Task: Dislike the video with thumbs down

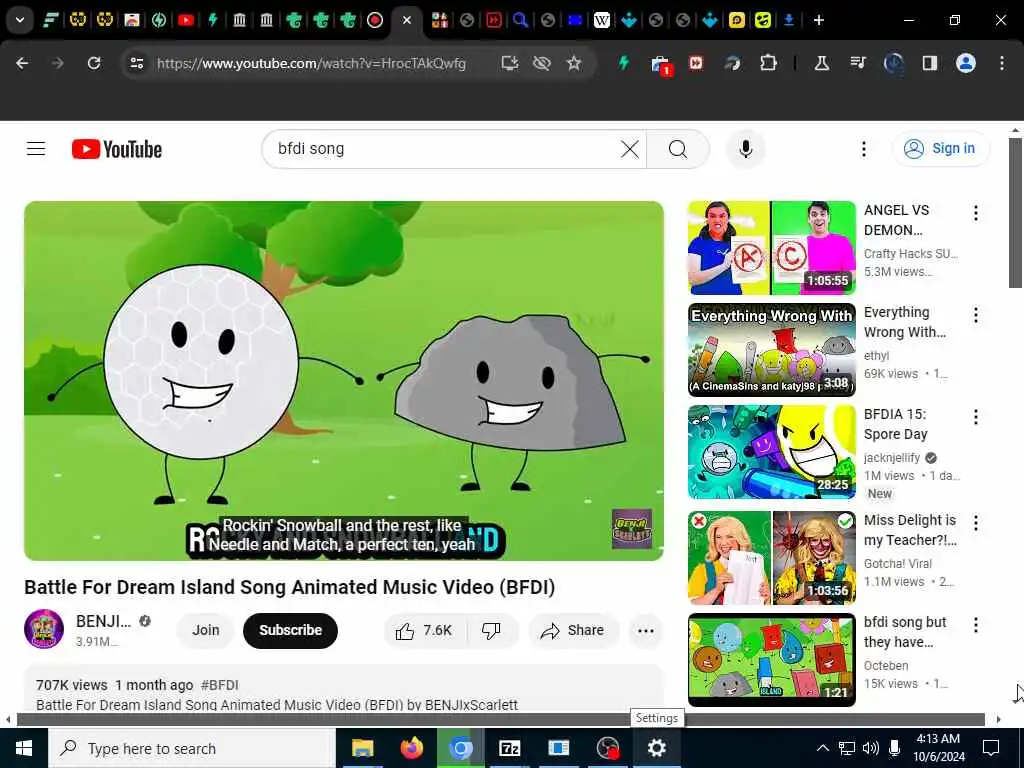Action: click(491, 630)
